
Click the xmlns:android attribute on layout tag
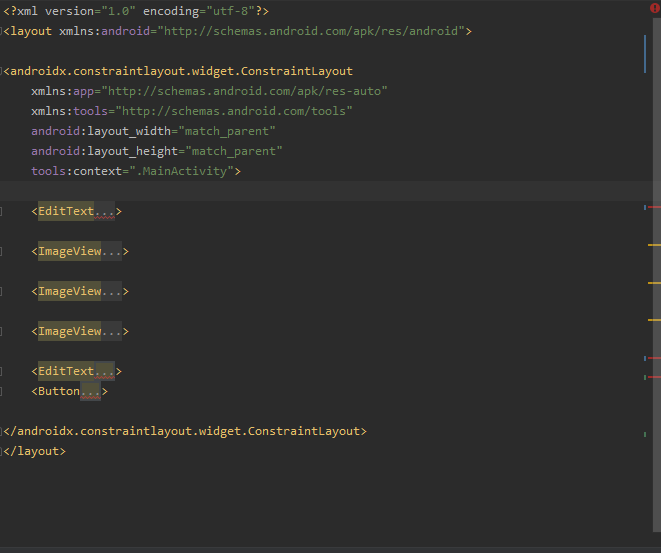point(105,31)
